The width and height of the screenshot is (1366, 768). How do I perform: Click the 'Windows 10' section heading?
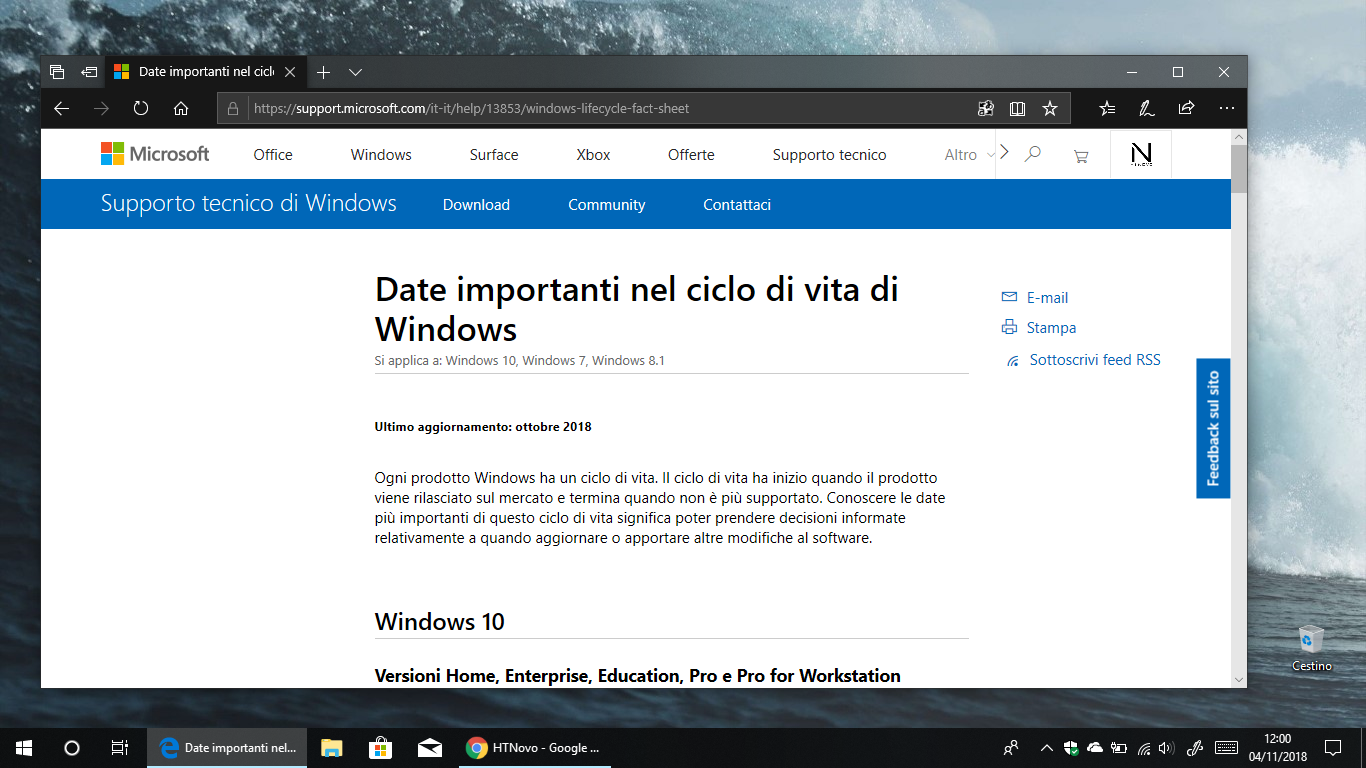coord(440,621)
